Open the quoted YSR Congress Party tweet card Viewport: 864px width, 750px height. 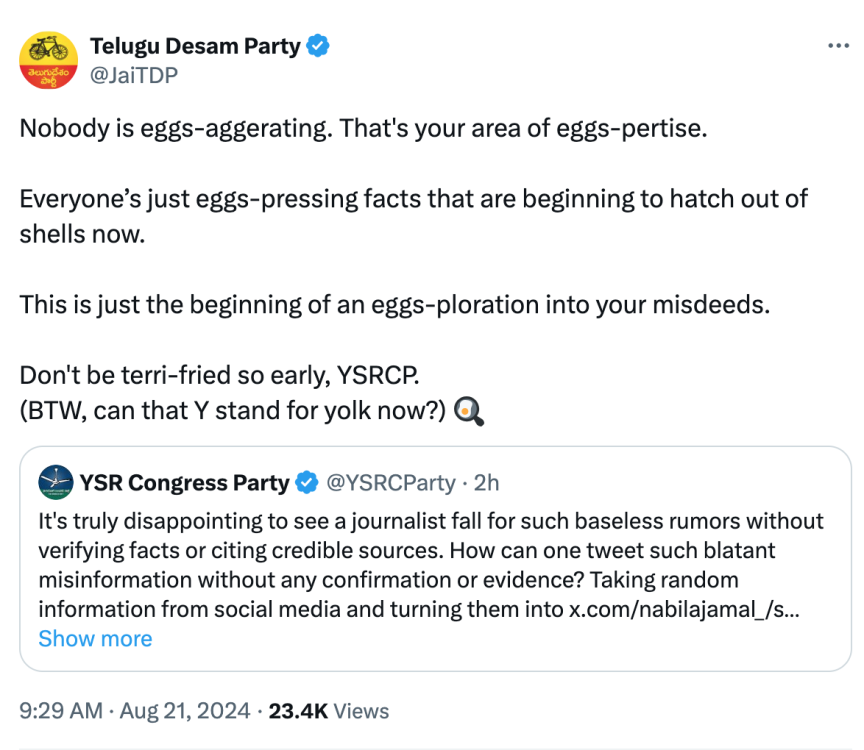(435, 559)
